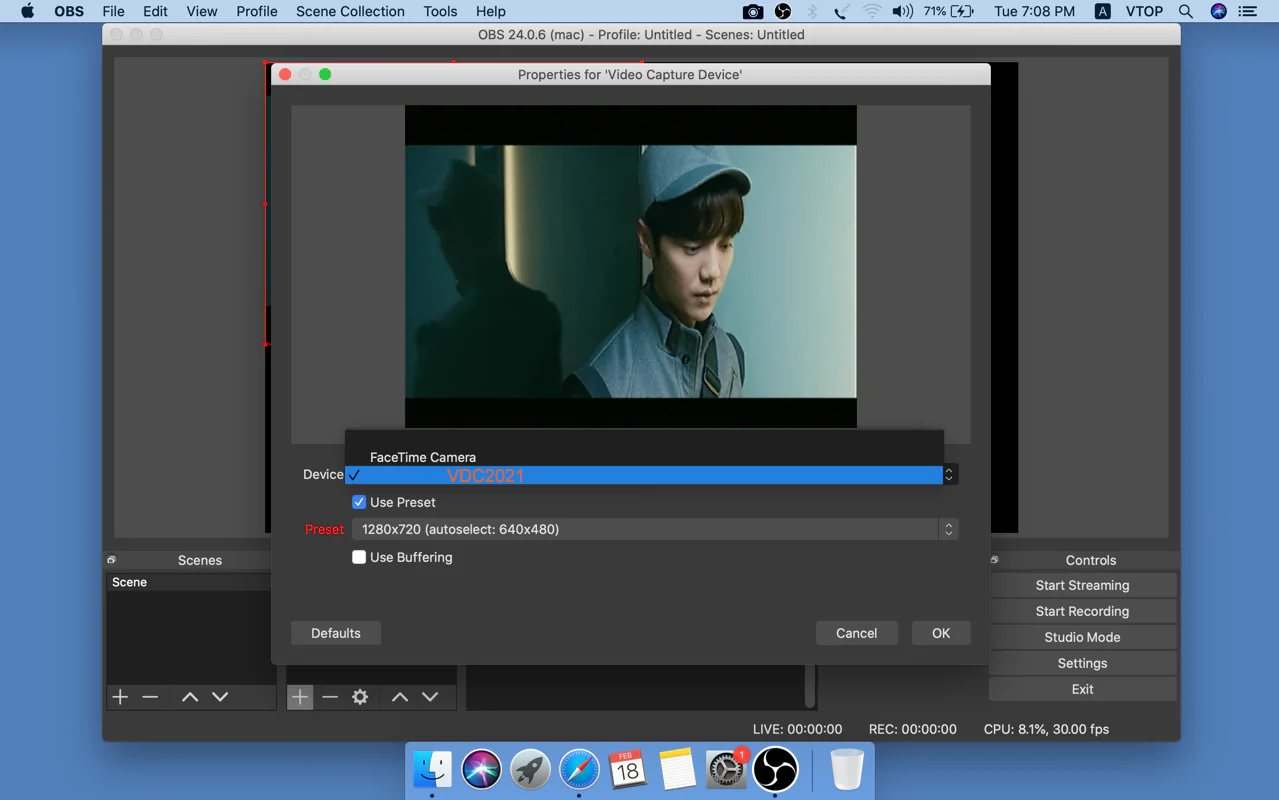This screenshot has height=800, width=1279.
Task: Select the Scene row in the Scenes list
Action: [x=190, y=582]
